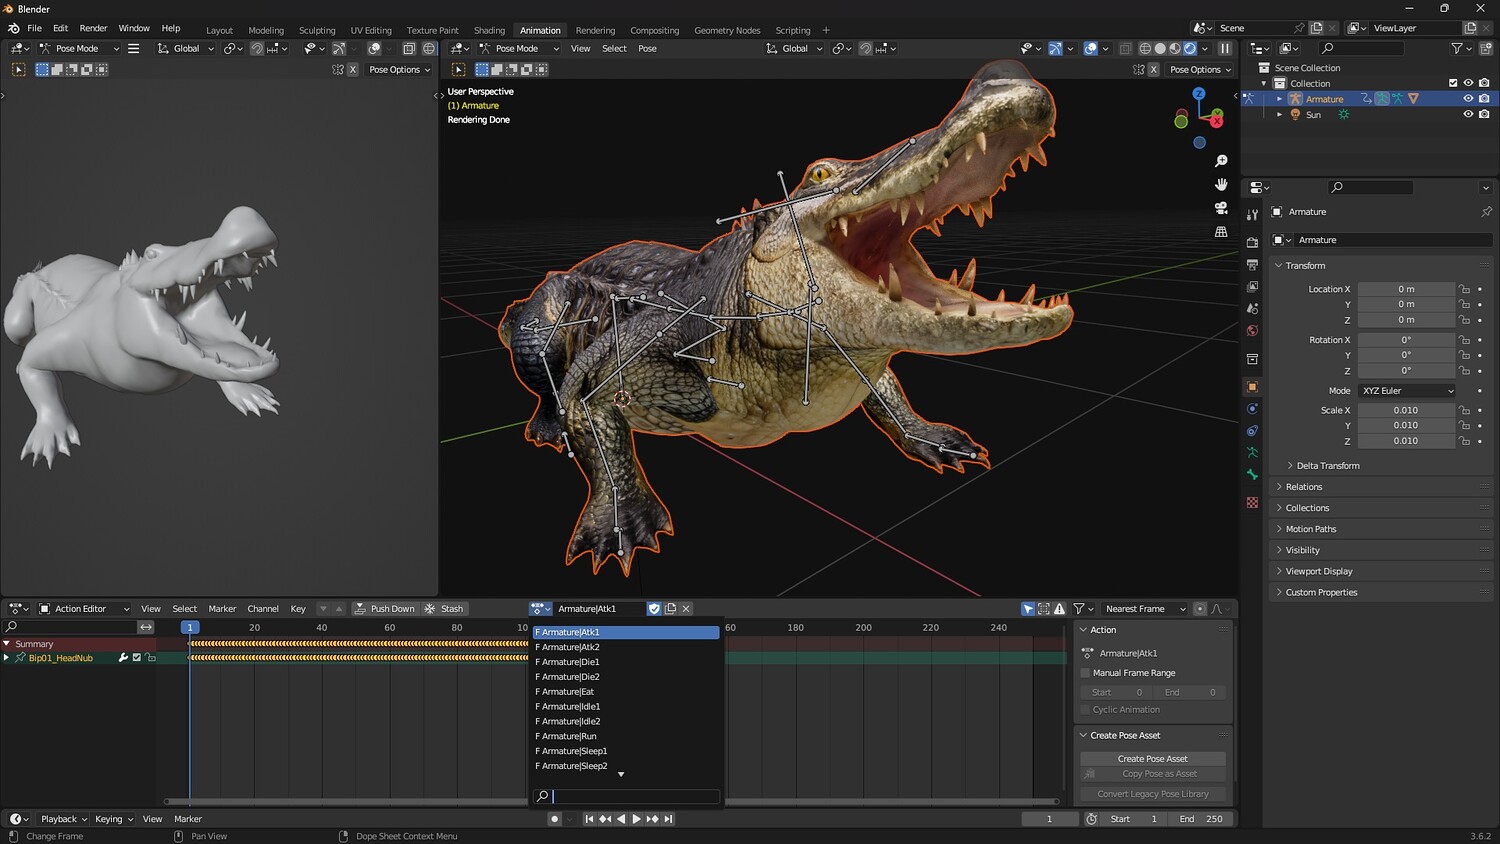
Task: Click the zoom magnifier icon in the 3D viewport
Action: (x=1221, y=161)
